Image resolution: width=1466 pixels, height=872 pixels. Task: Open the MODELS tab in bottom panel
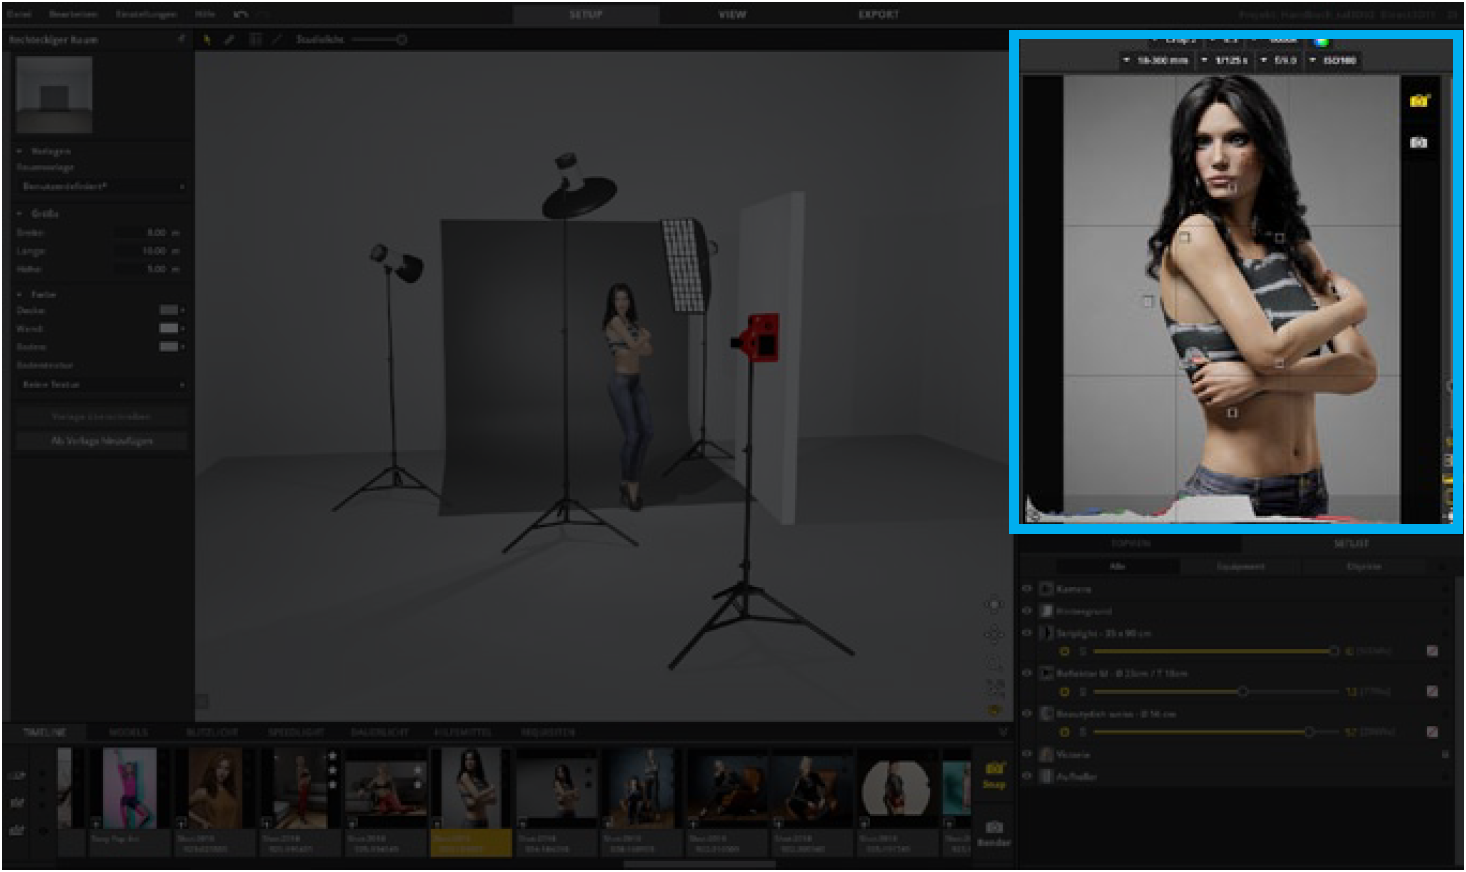(x=128, y=733)
